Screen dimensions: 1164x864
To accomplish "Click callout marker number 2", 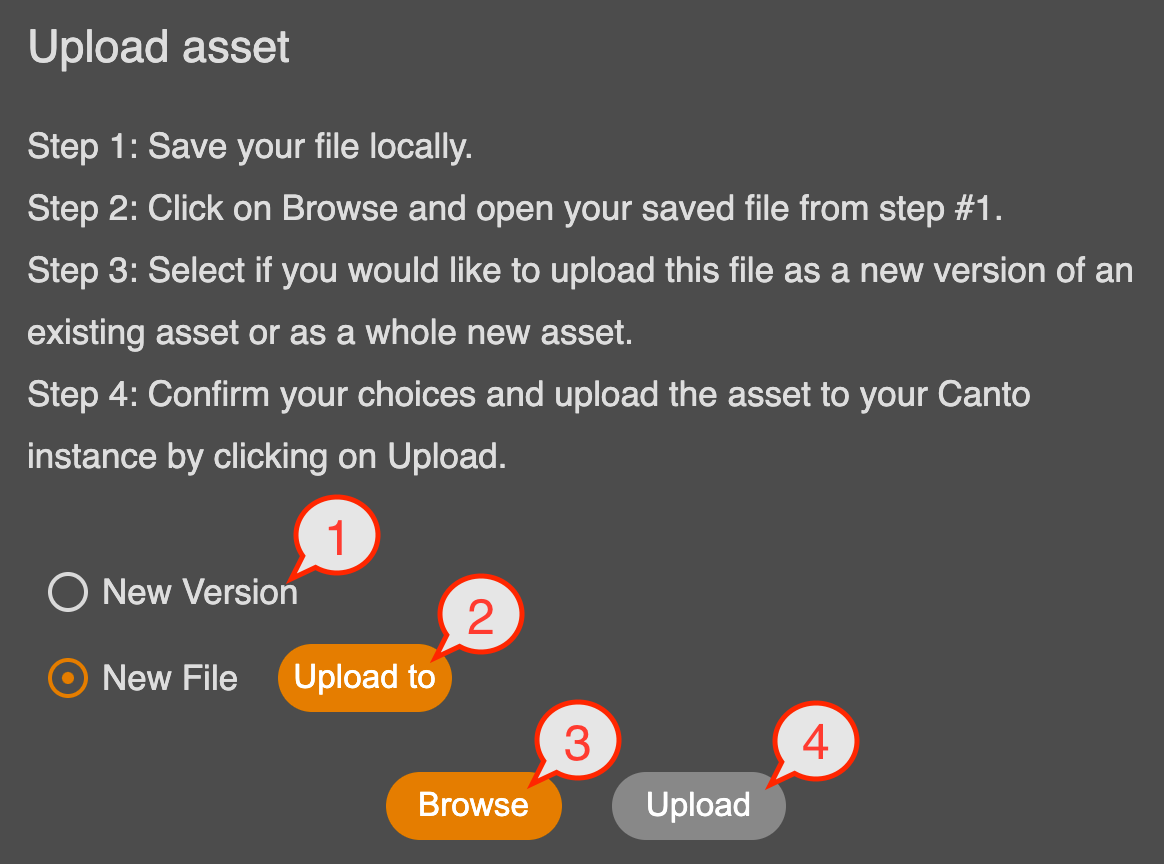I will click(481, 617).
